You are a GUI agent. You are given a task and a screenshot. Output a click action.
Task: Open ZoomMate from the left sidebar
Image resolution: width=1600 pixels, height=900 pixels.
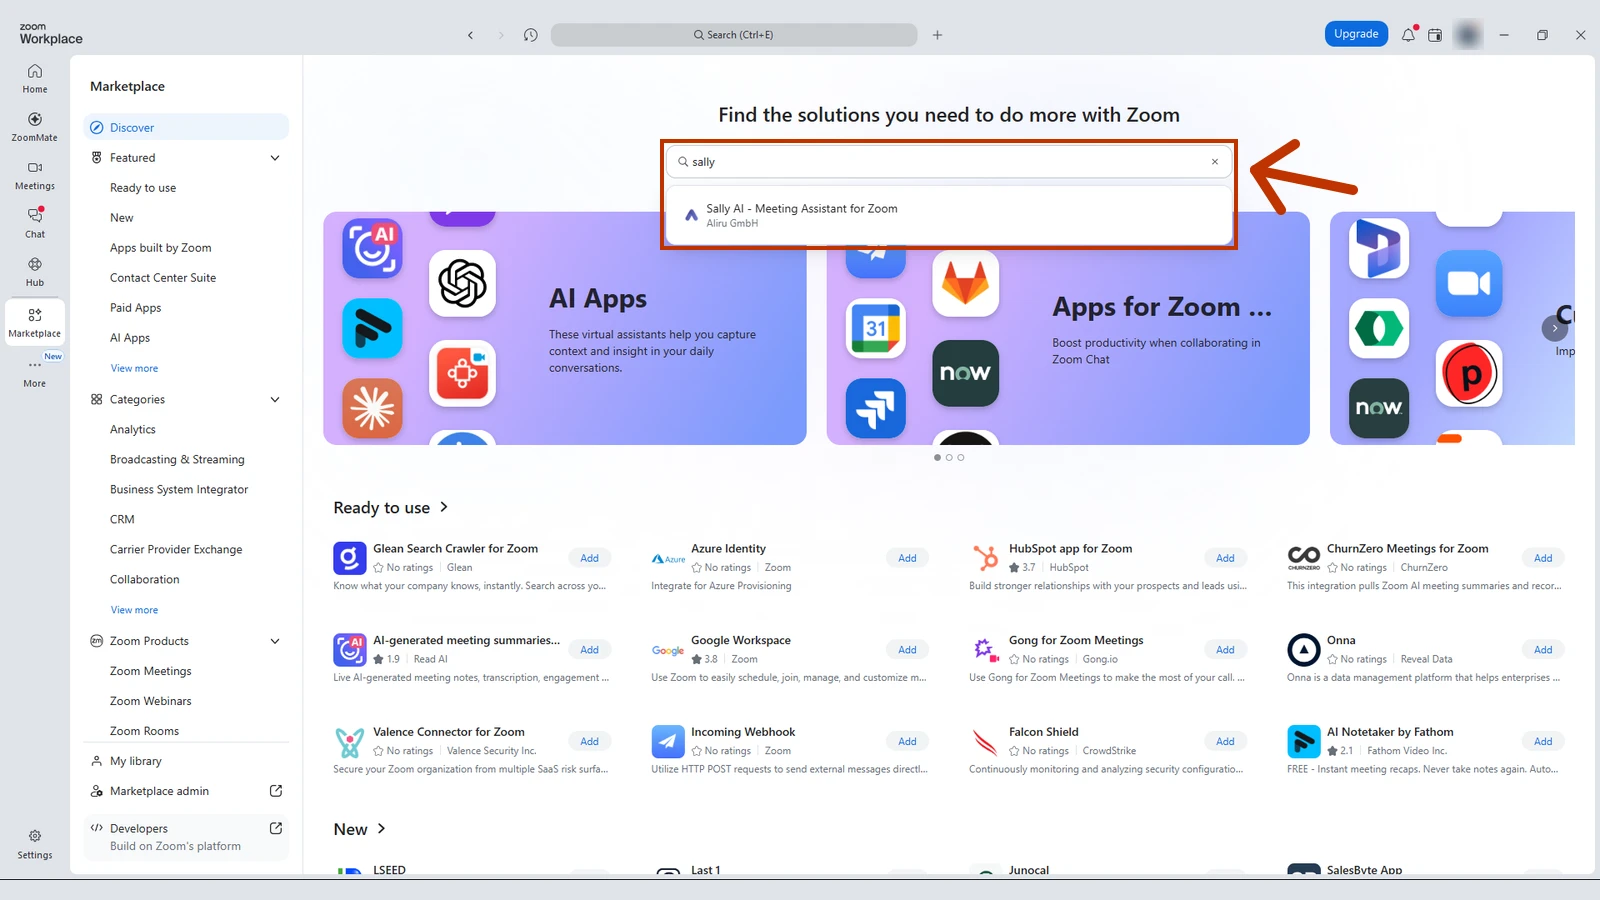point(35,126)
